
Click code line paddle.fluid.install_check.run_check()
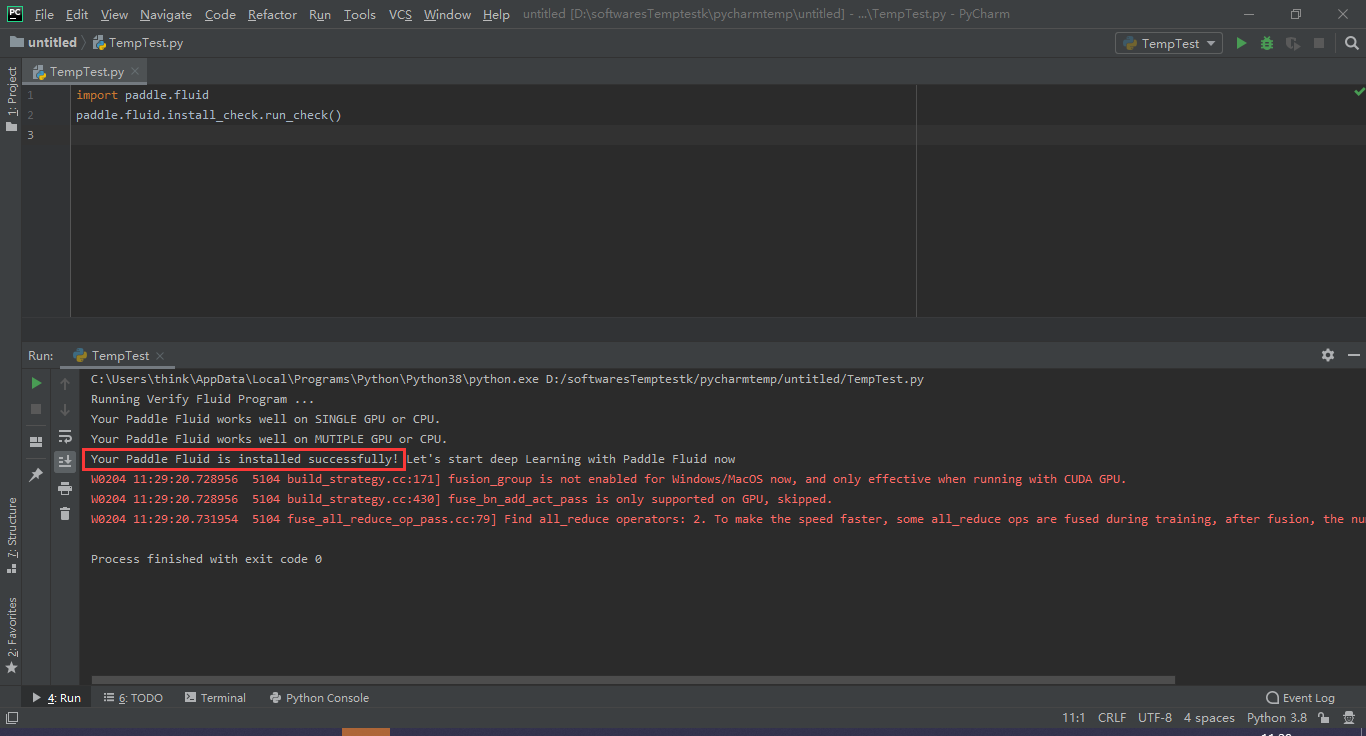[209, 115]
